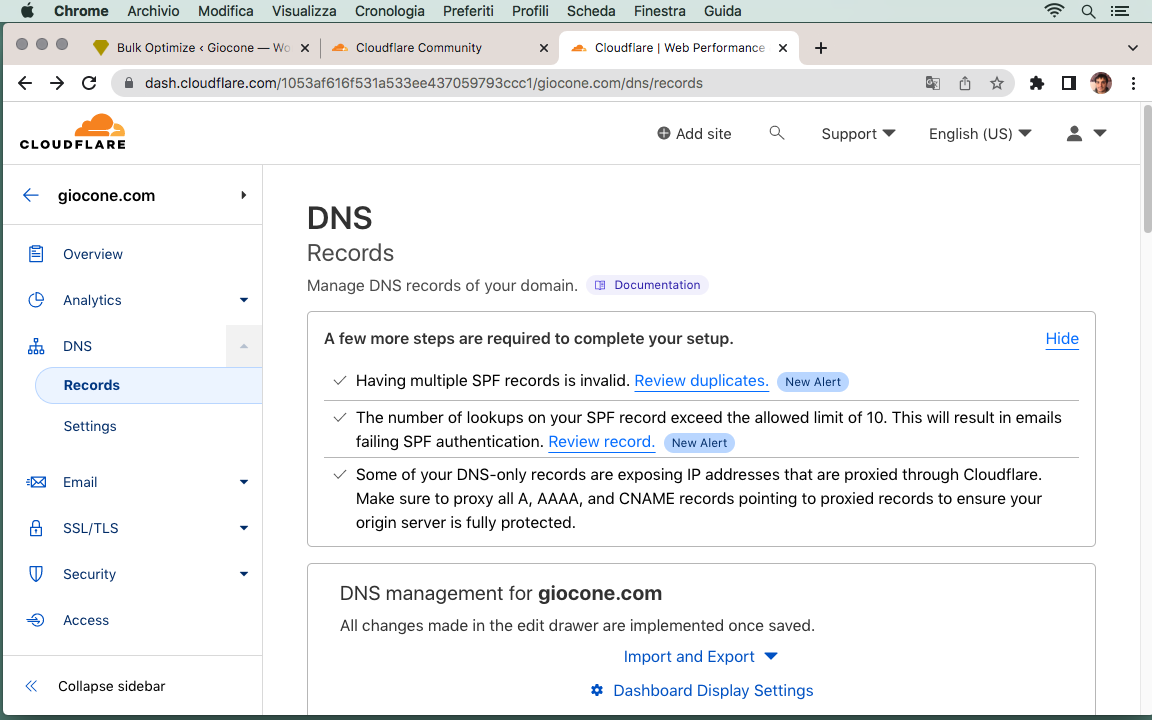Open the Chrome profile avatar

coord(1101,83)
